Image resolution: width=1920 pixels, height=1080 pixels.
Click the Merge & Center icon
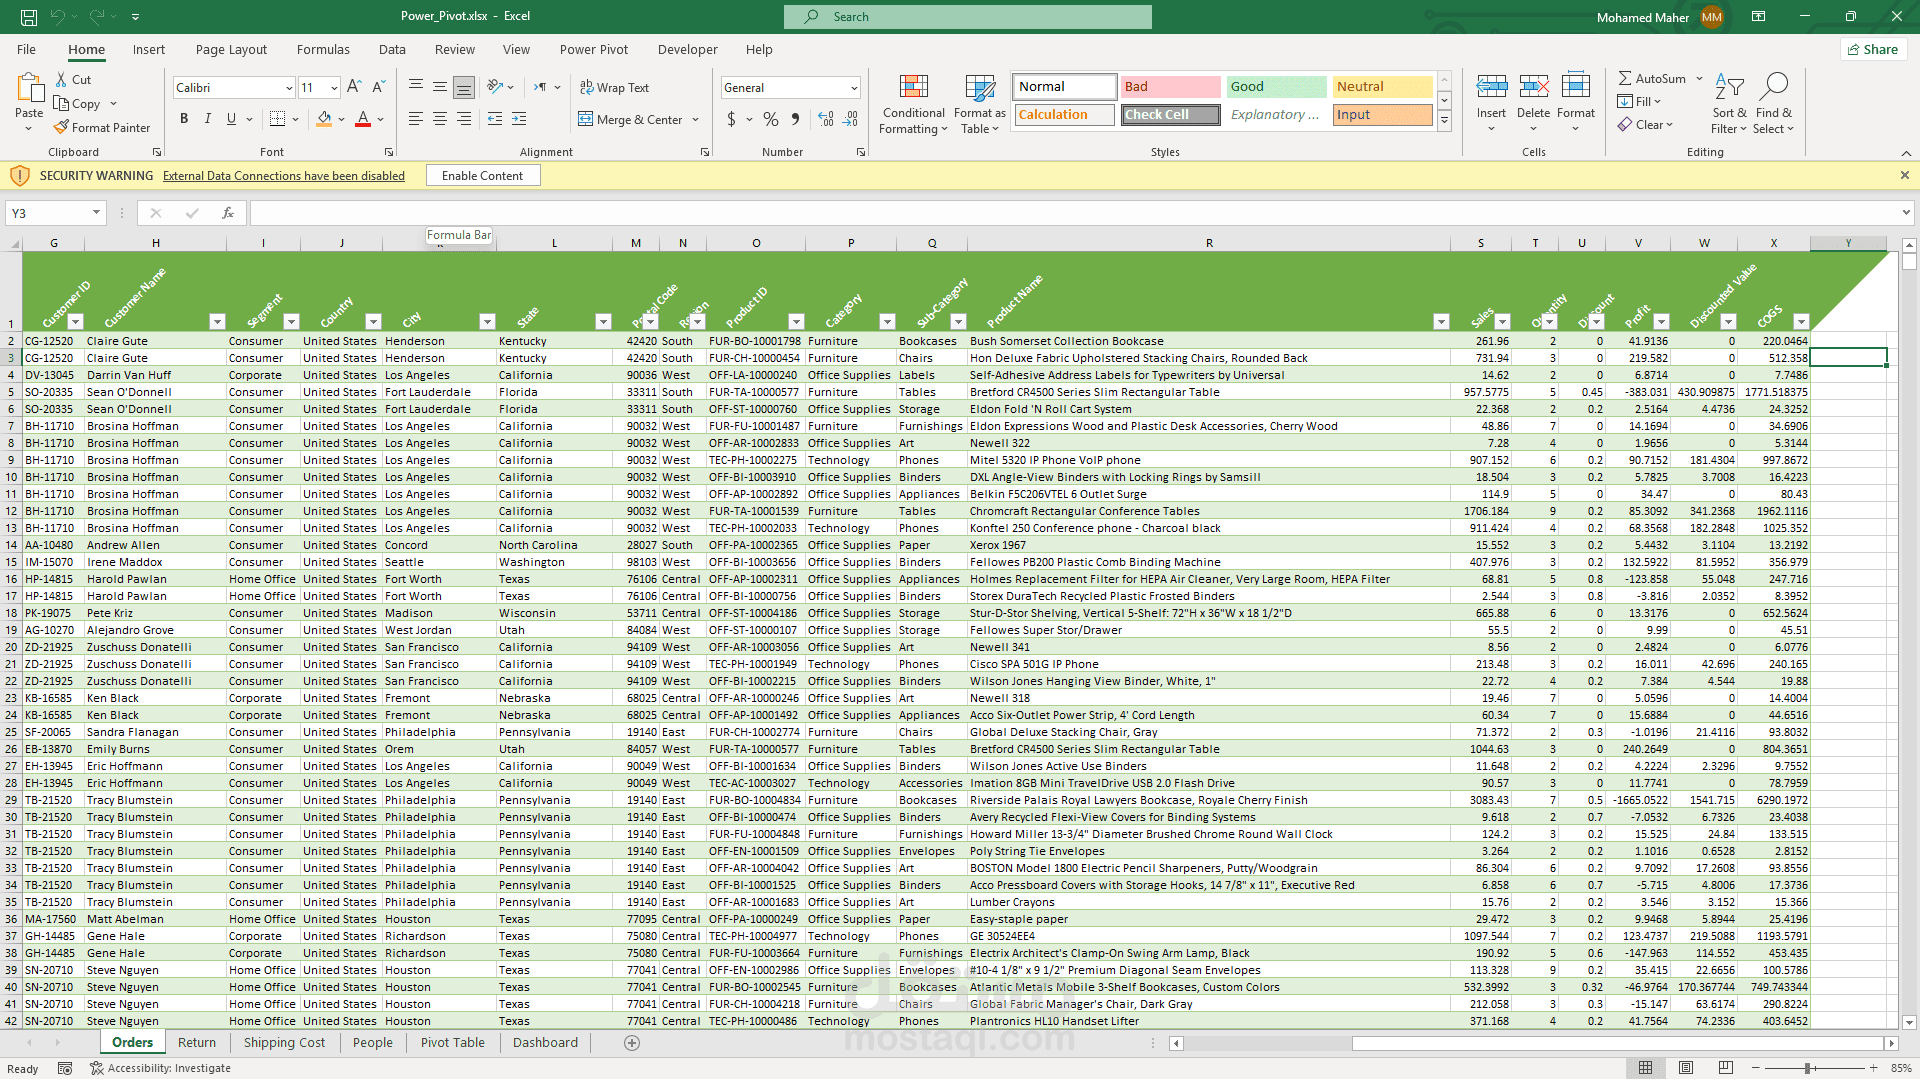(586, 119)
